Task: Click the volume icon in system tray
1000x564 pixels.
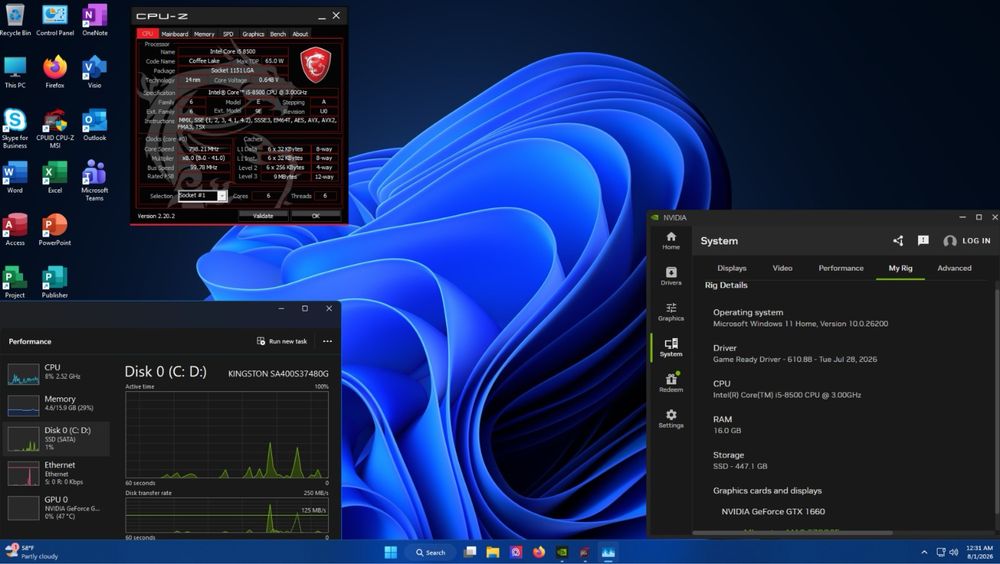Action: coord(953,552)
